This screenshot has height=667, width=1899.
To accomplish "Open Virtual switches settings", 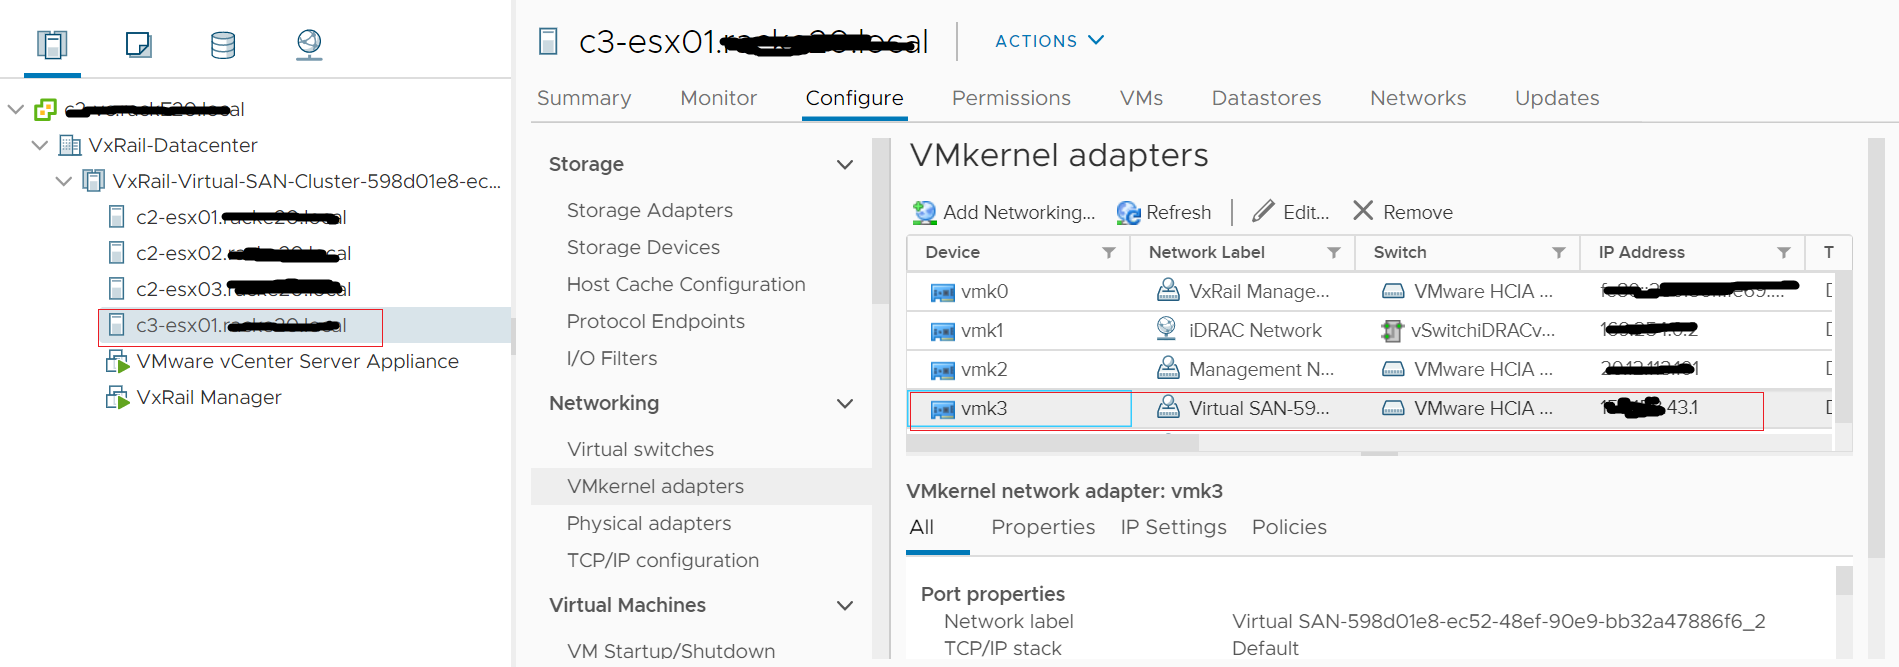I will point(640,449).
